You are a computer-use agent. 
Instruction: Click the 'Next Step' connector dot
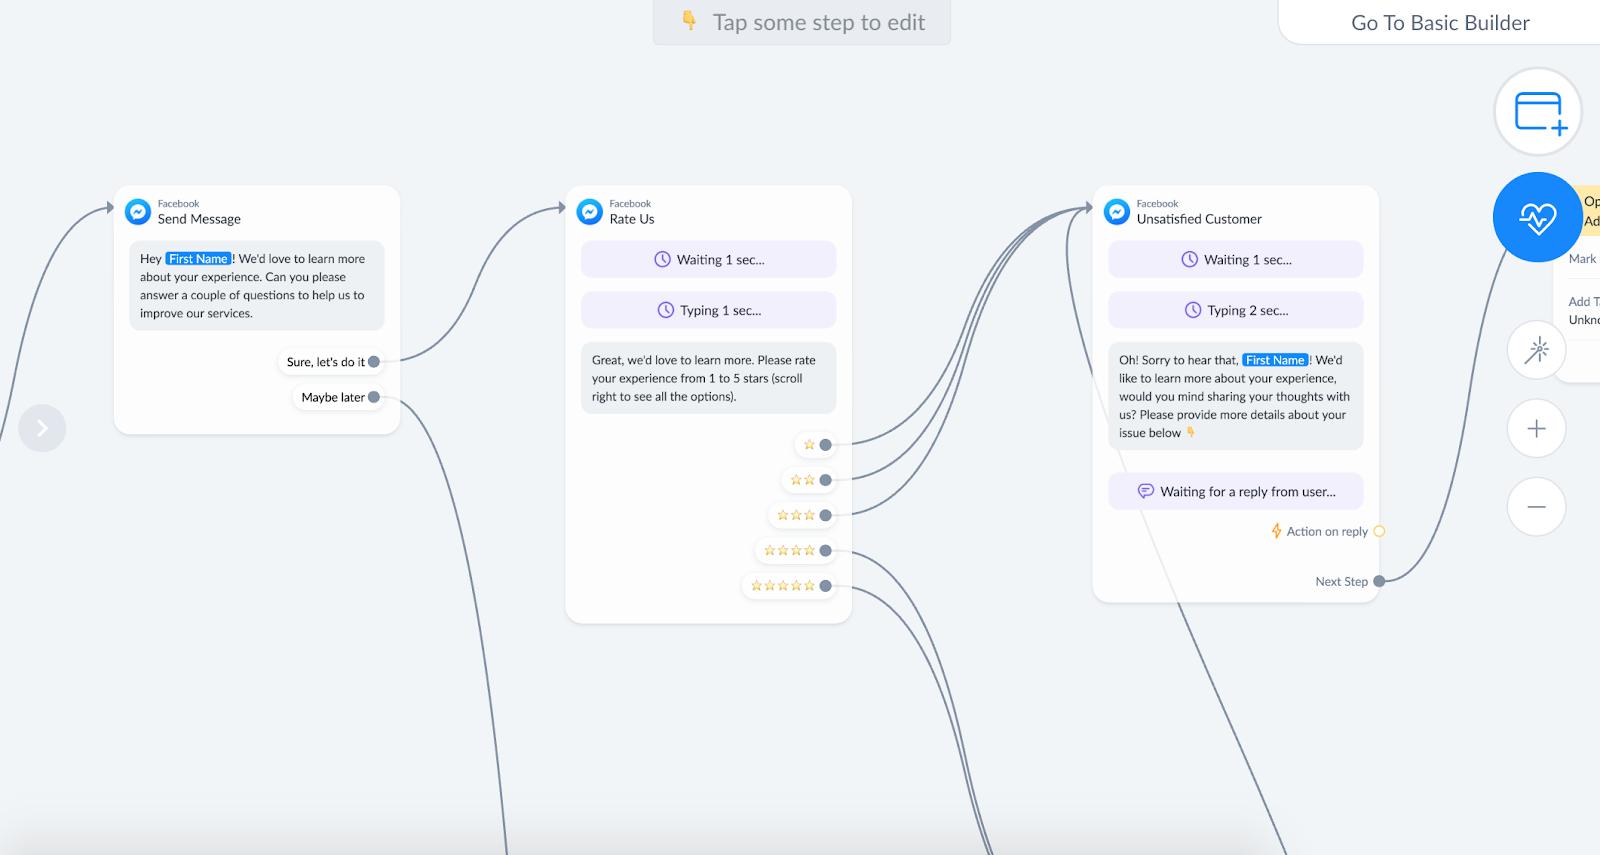[x=1379, y=581]
